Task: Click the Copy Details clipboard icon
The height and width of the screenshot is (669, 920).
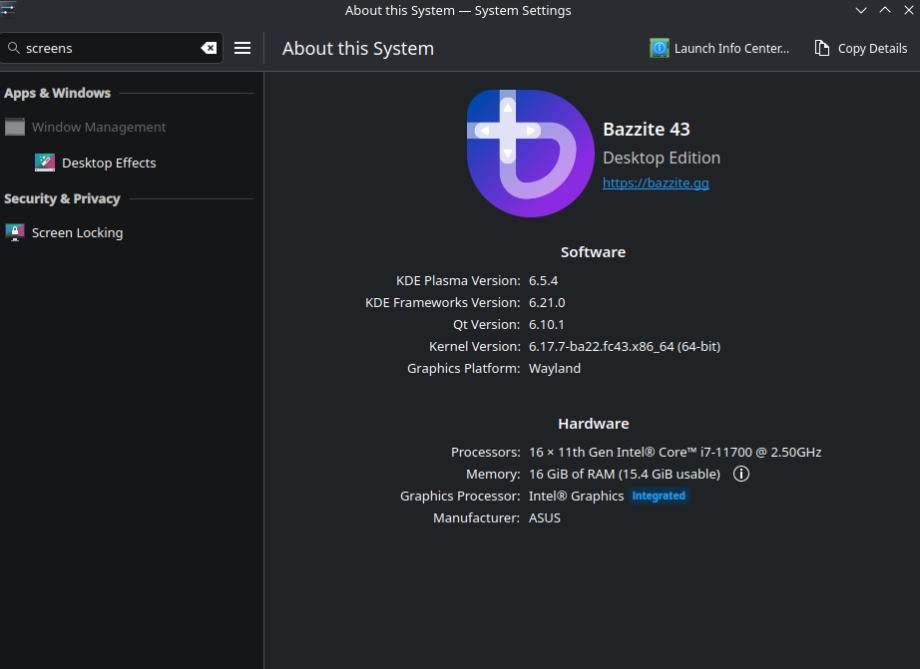Action: pos(822,48)
